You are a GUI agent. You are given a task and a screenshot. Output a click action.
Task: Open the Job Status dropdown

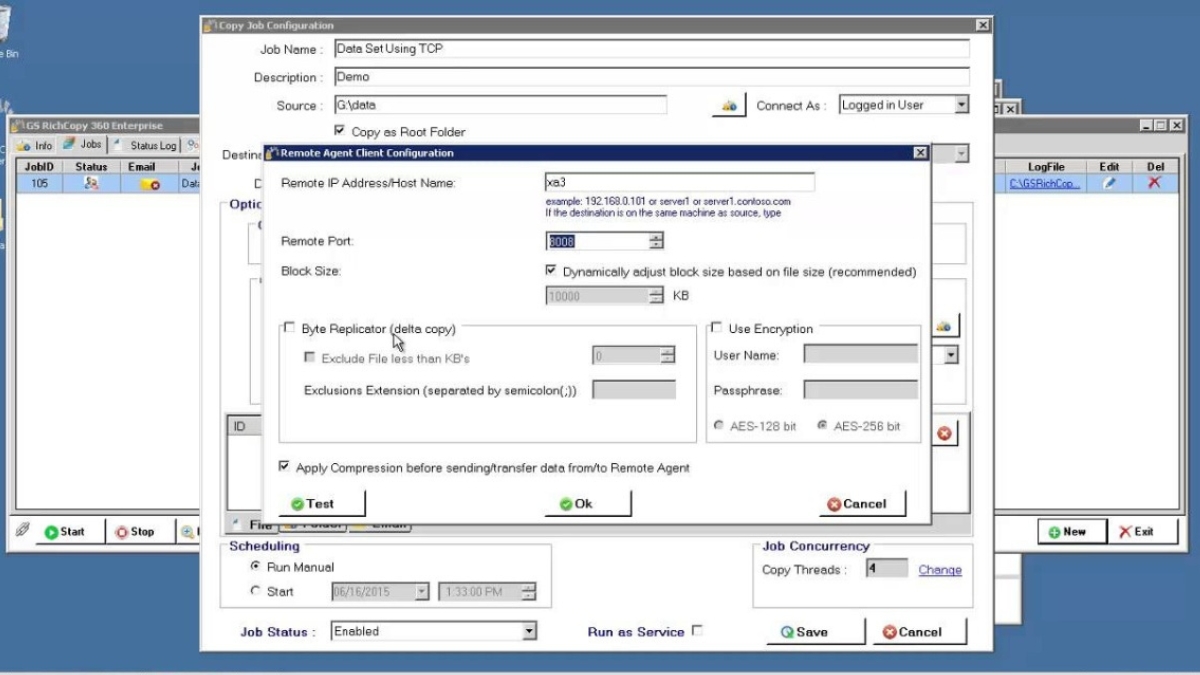pyautogui.click(x=529, y=631)
